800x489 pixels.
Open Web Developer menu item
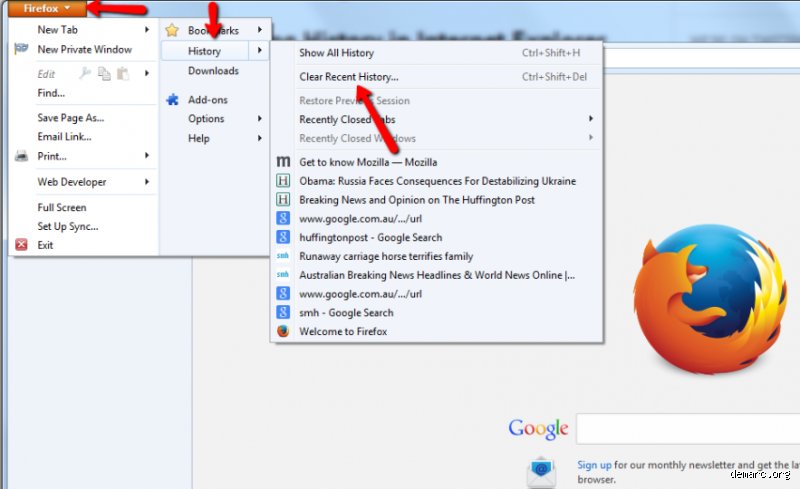(x=72, y=182)
